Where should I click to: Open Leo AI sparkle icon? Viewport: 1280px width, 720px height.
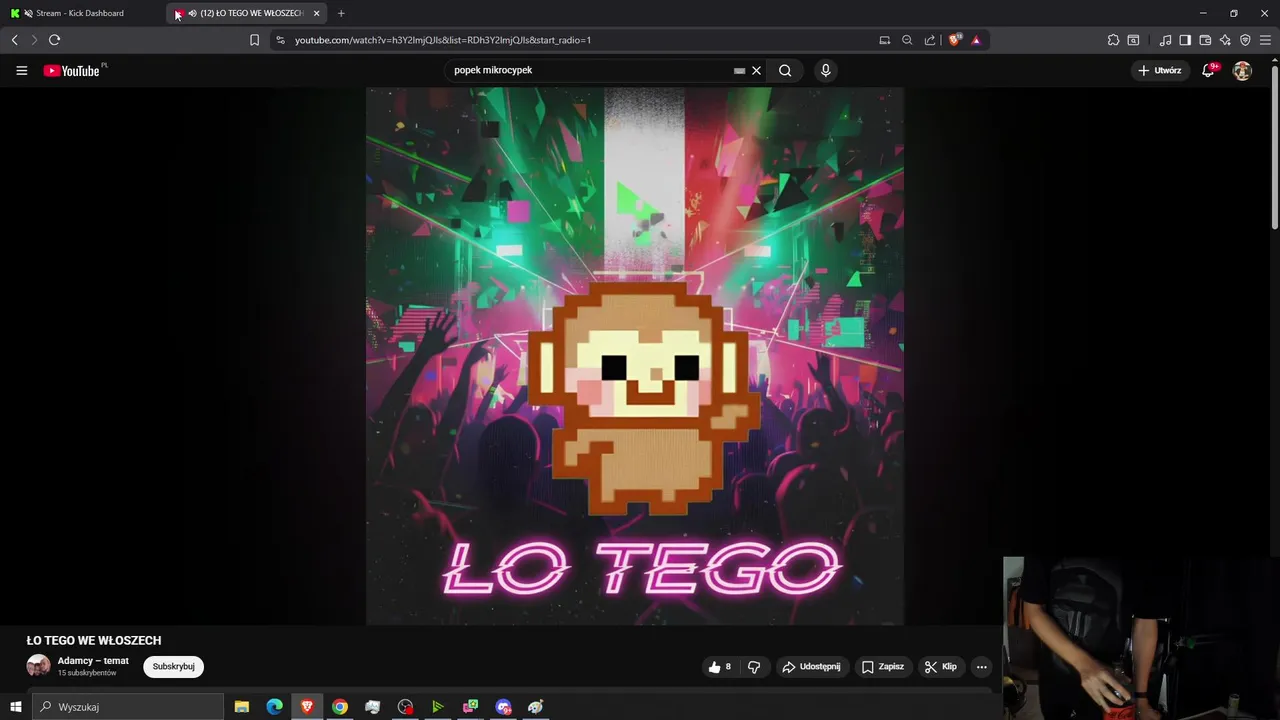[1225, 40]
